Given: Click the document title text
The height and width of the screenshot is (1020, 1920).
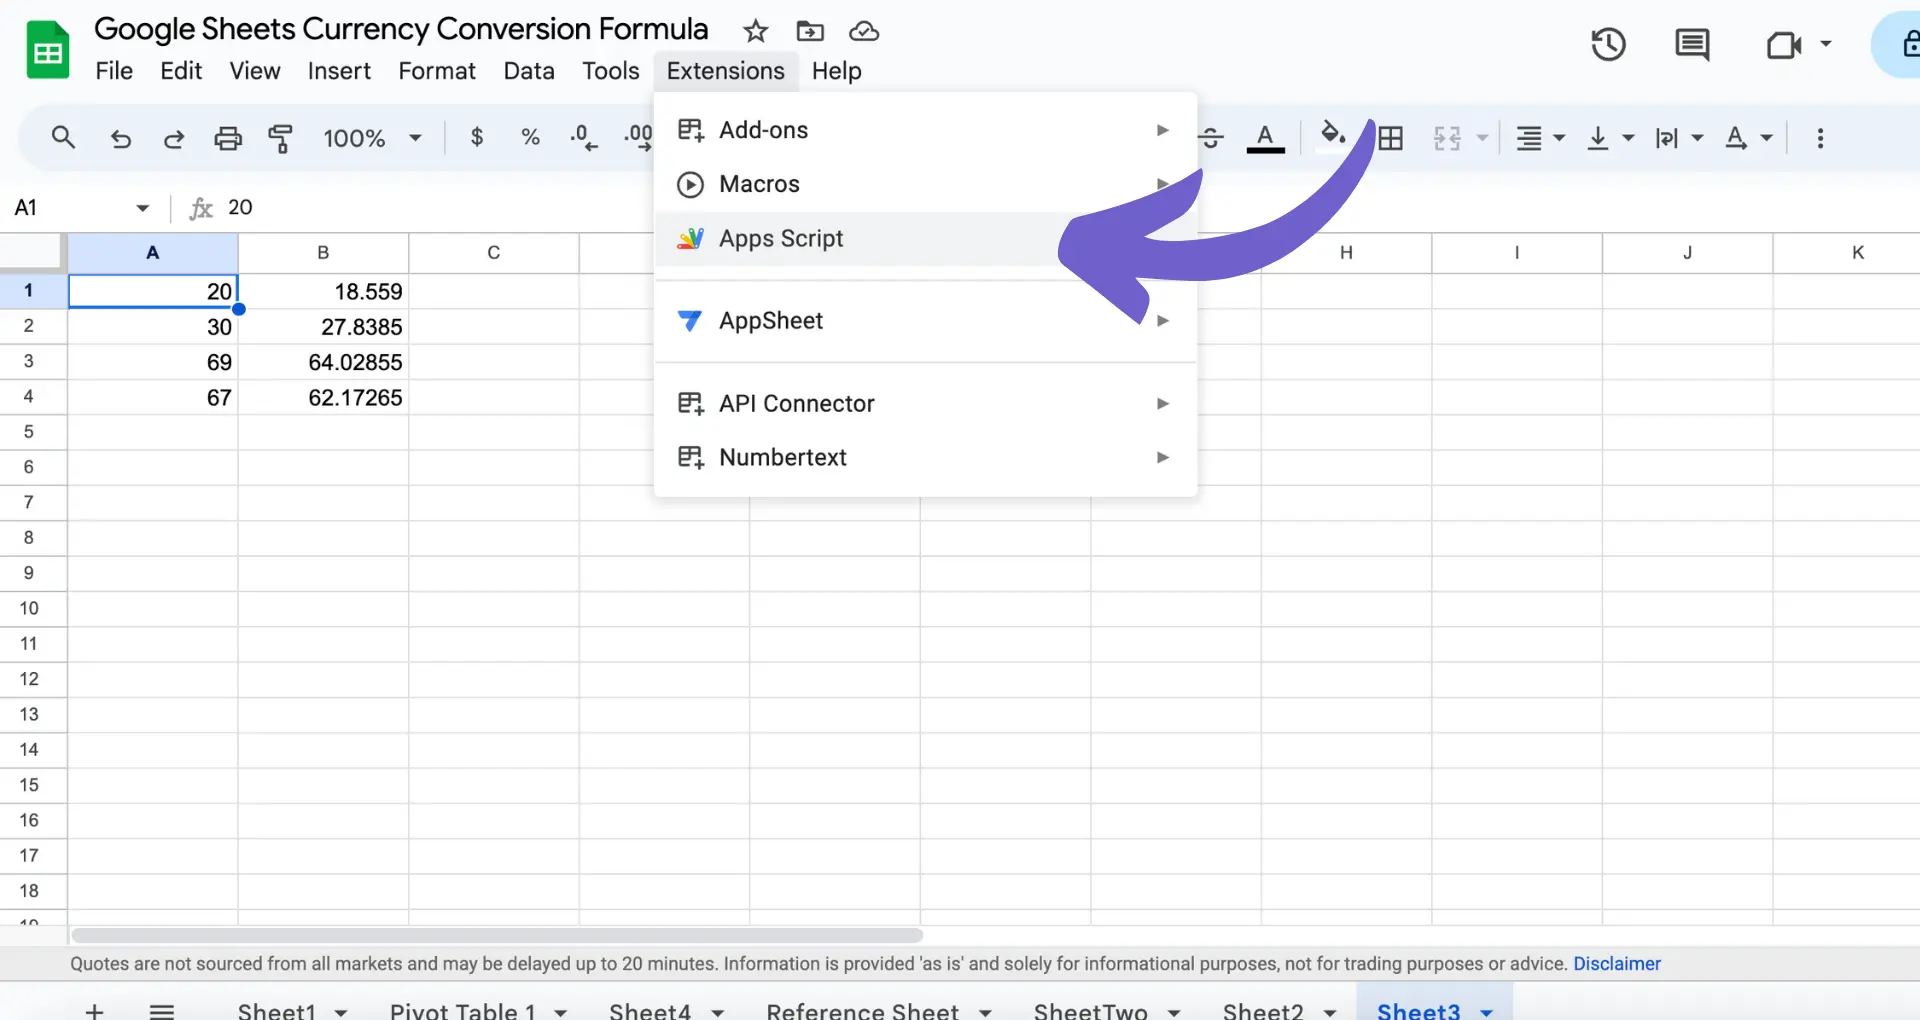Looking at the screenshot, I should click(401, 29).
